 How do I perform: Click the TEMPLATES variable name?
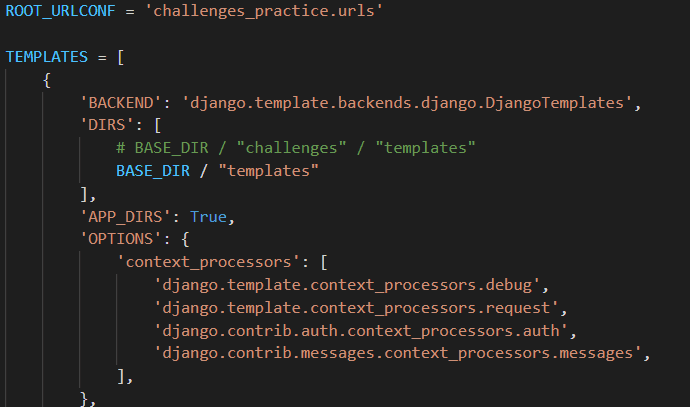pyautogui.click(x=47, y=57)
